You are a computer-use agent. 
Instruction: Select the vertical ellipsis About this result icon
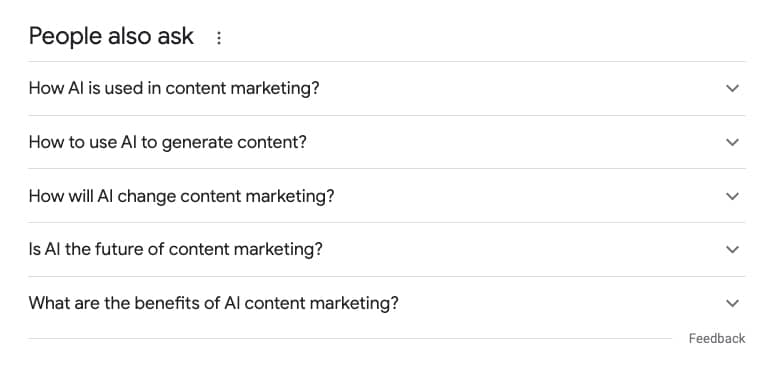(219, 38)
